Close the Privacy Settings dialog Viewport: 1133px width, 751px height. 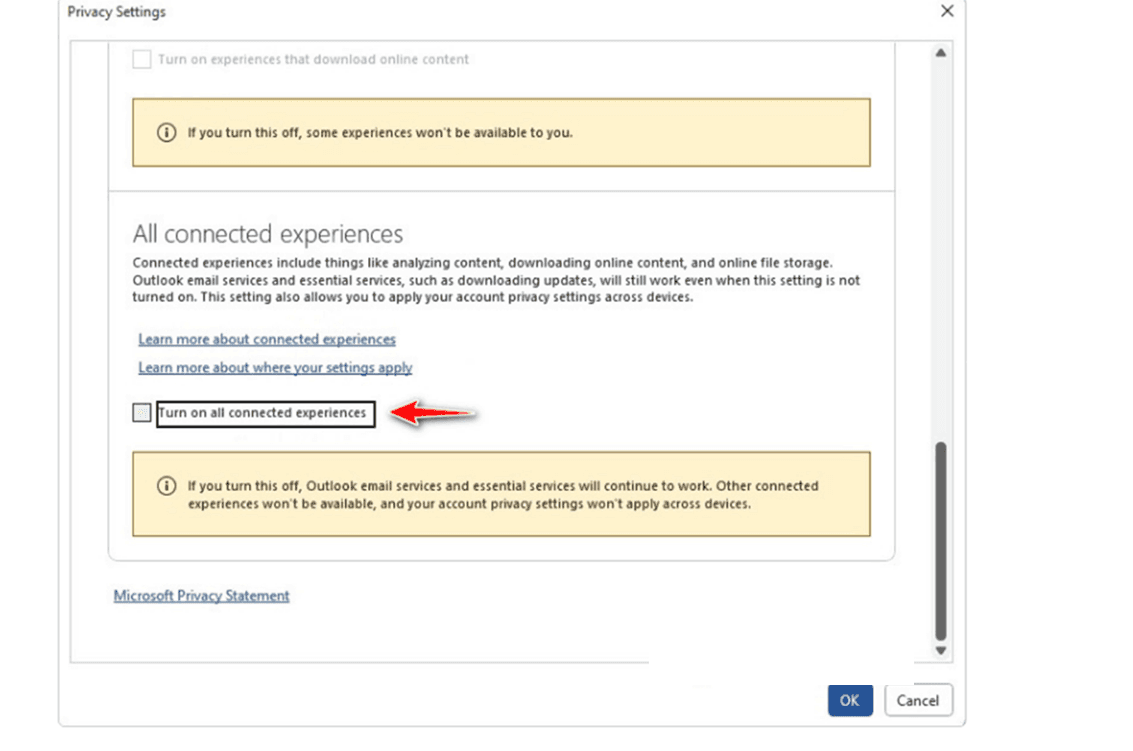pyautogui.click(x=947, y=11)
